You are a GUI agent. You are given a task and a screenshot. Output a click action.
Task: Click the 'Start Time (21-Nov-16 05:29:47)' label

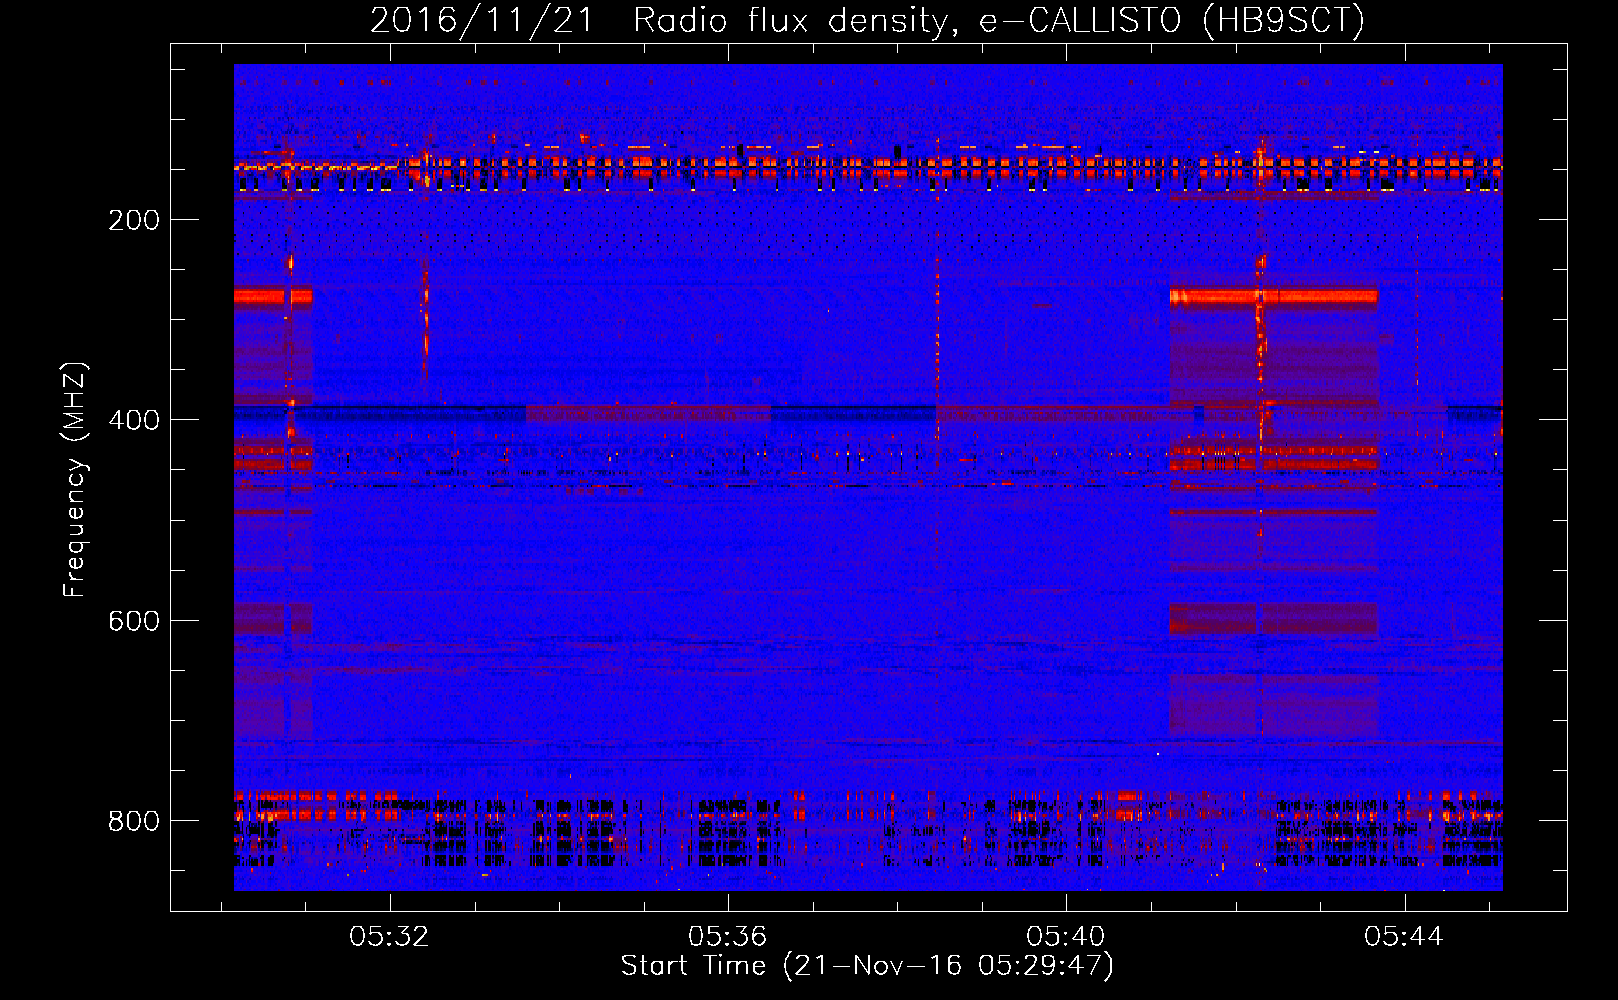tap(867, 966)
